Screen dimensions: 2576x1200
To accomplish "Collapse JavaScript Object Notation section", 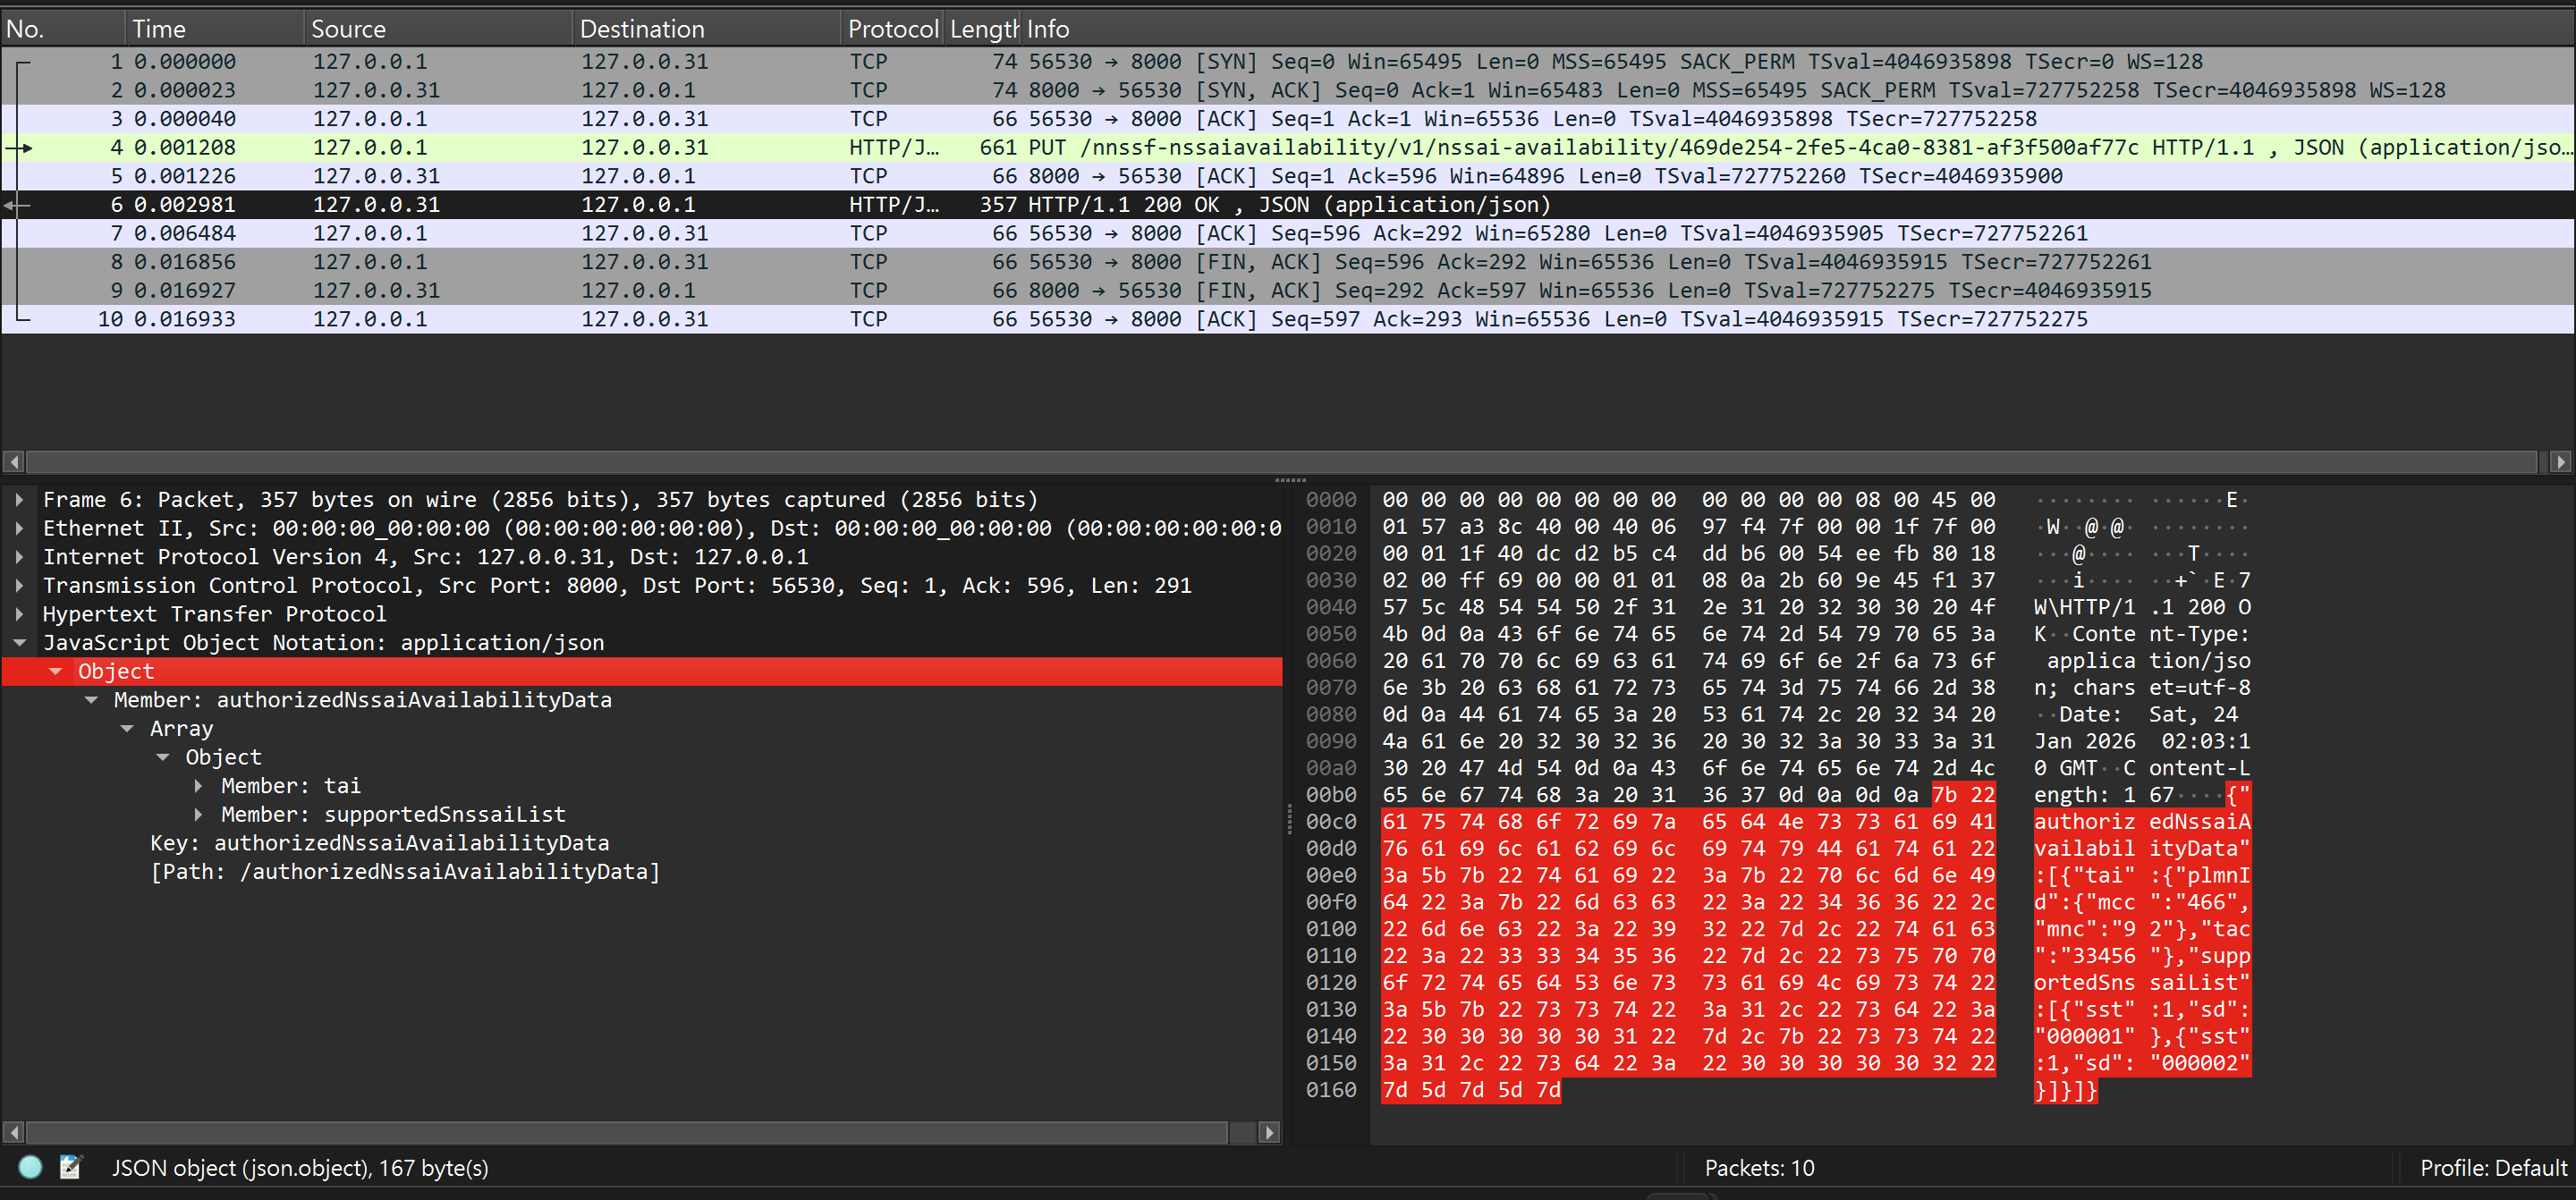I will (x=19, y=643).
